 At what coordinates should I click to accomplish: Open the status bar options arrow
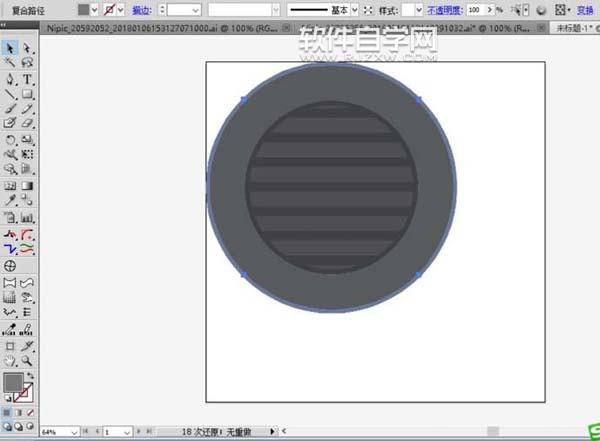click(272, 431)
